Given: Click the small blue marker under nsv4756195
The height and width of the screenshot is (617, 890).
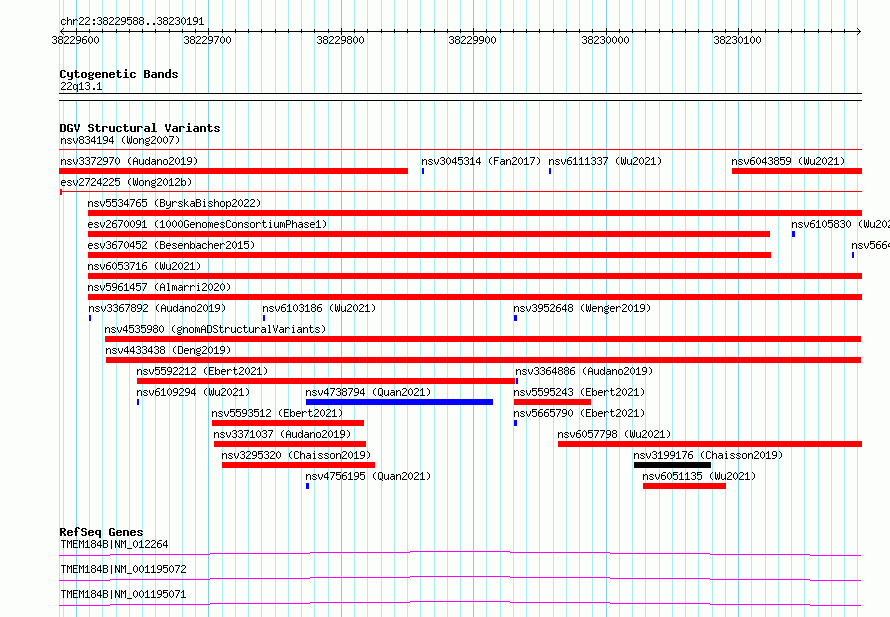Looking at the screenshot, I should click(308, 486).
